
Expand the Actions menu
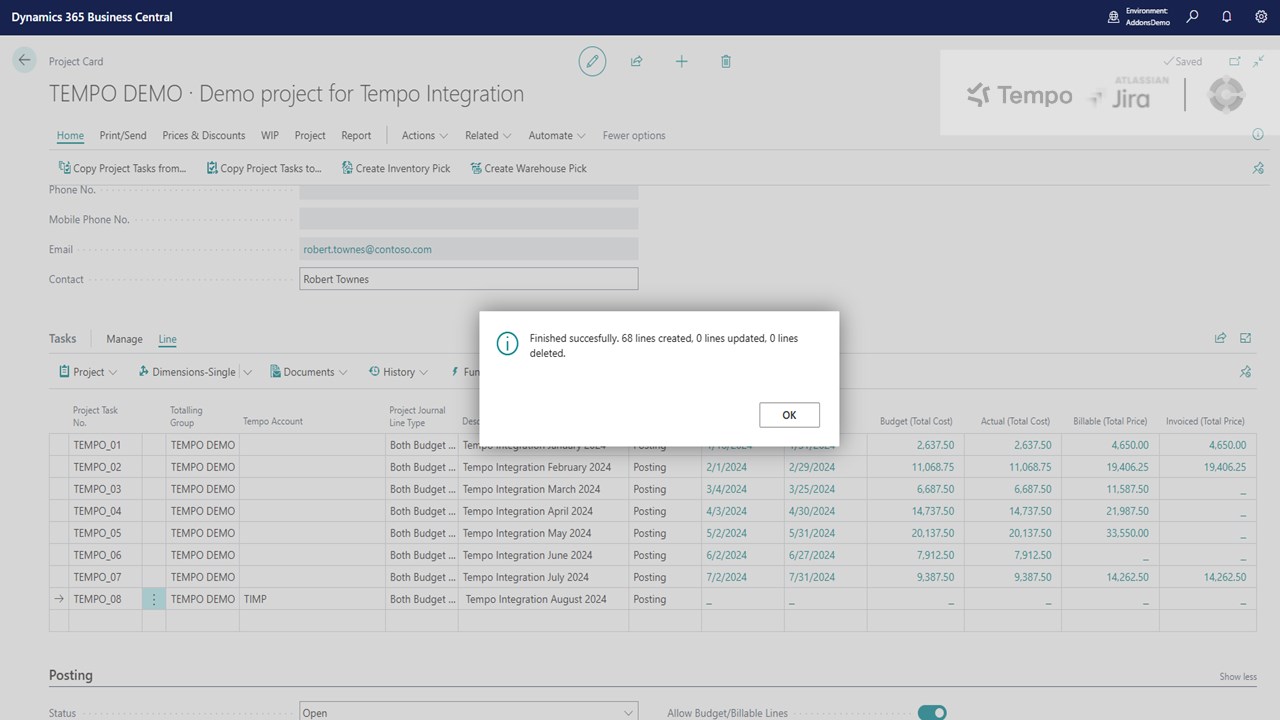point(425,135)
